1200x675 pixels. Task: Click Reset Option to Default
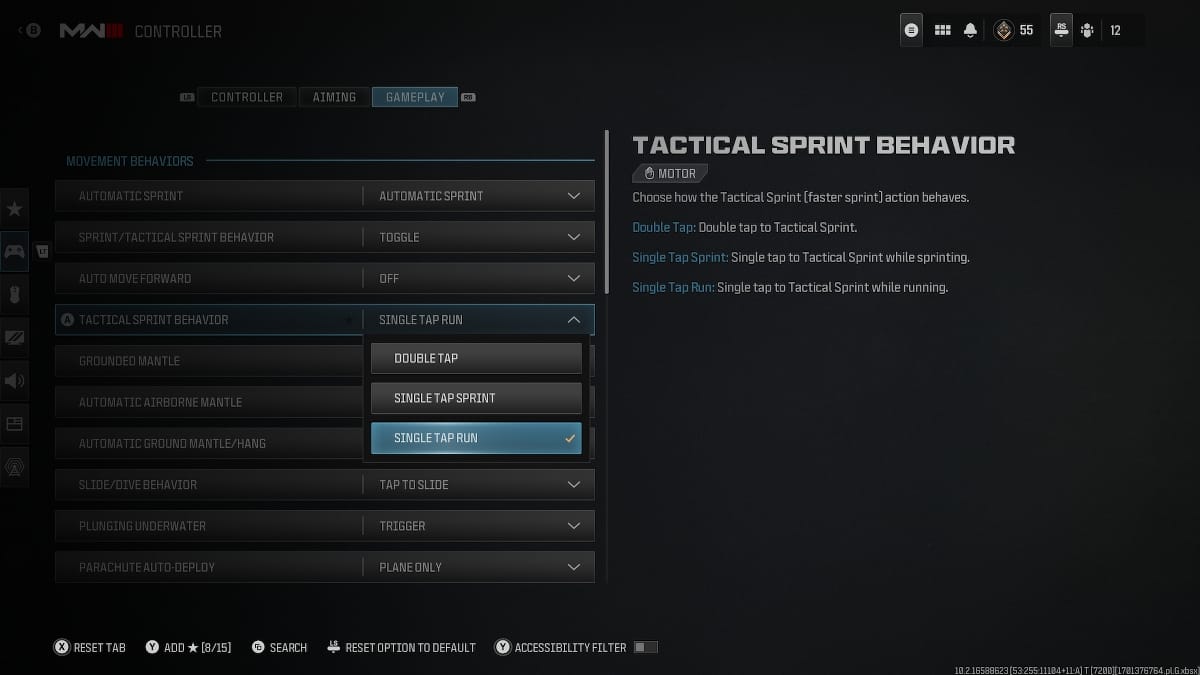click(x=401, y=647)
